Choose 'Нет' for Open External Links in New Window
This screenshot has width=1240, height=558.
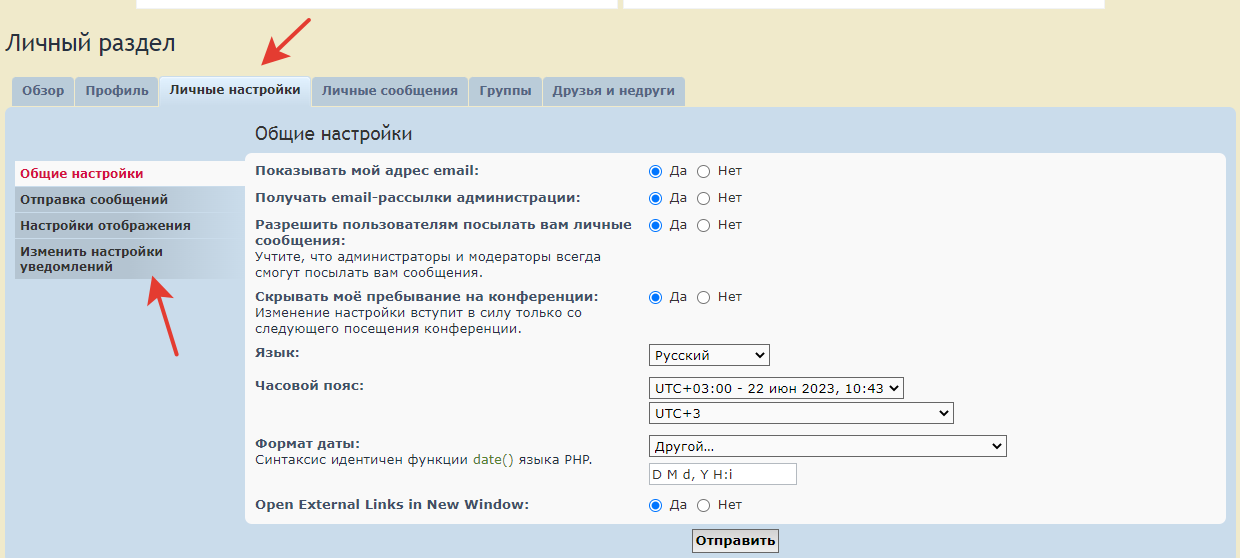(703, 505)
